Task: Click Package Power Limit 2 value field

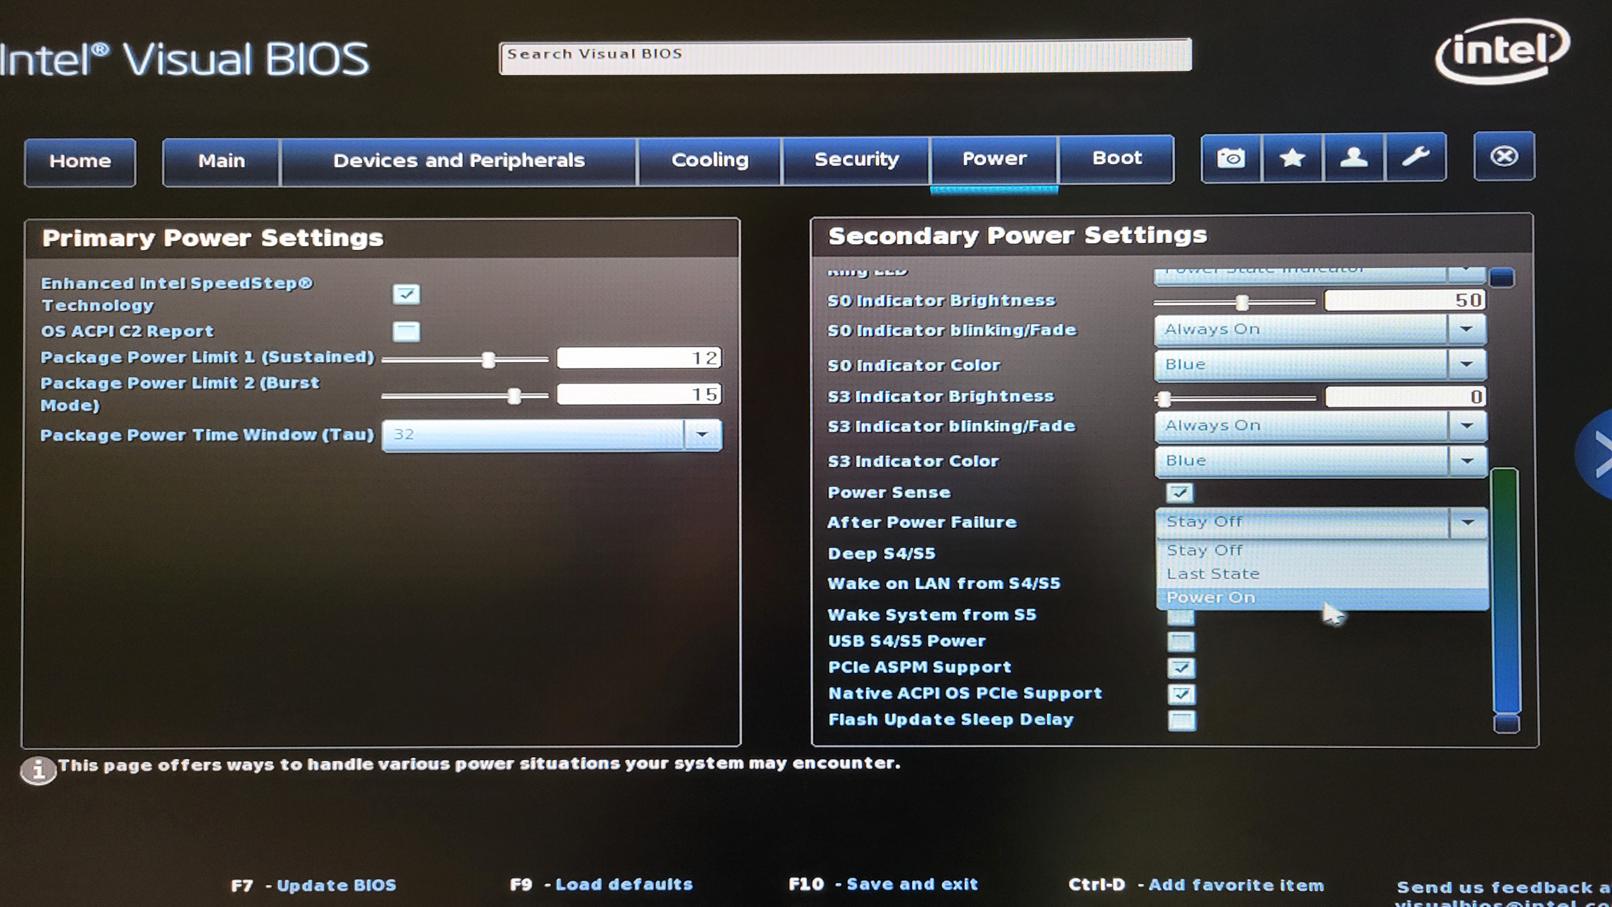Action: pyautogui.click(x=639, y=394)
